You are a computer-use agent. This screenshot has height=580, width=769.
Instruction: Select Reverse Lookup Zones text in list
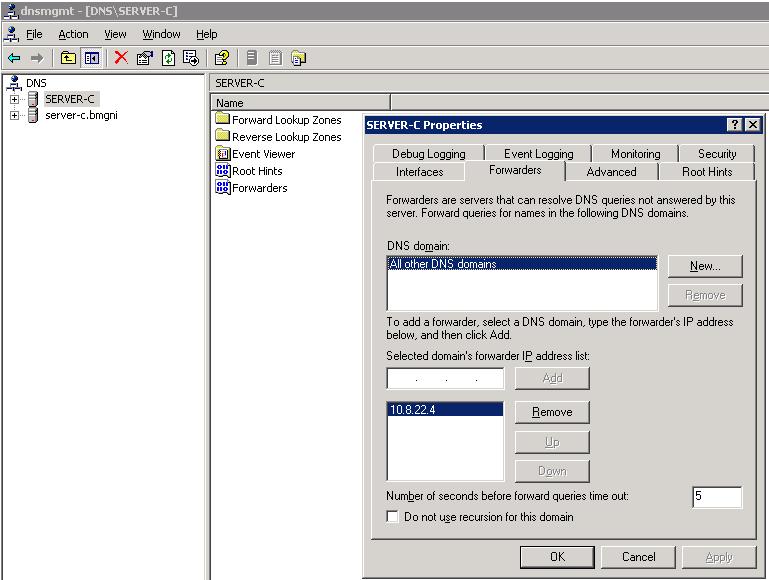[287, 137]
